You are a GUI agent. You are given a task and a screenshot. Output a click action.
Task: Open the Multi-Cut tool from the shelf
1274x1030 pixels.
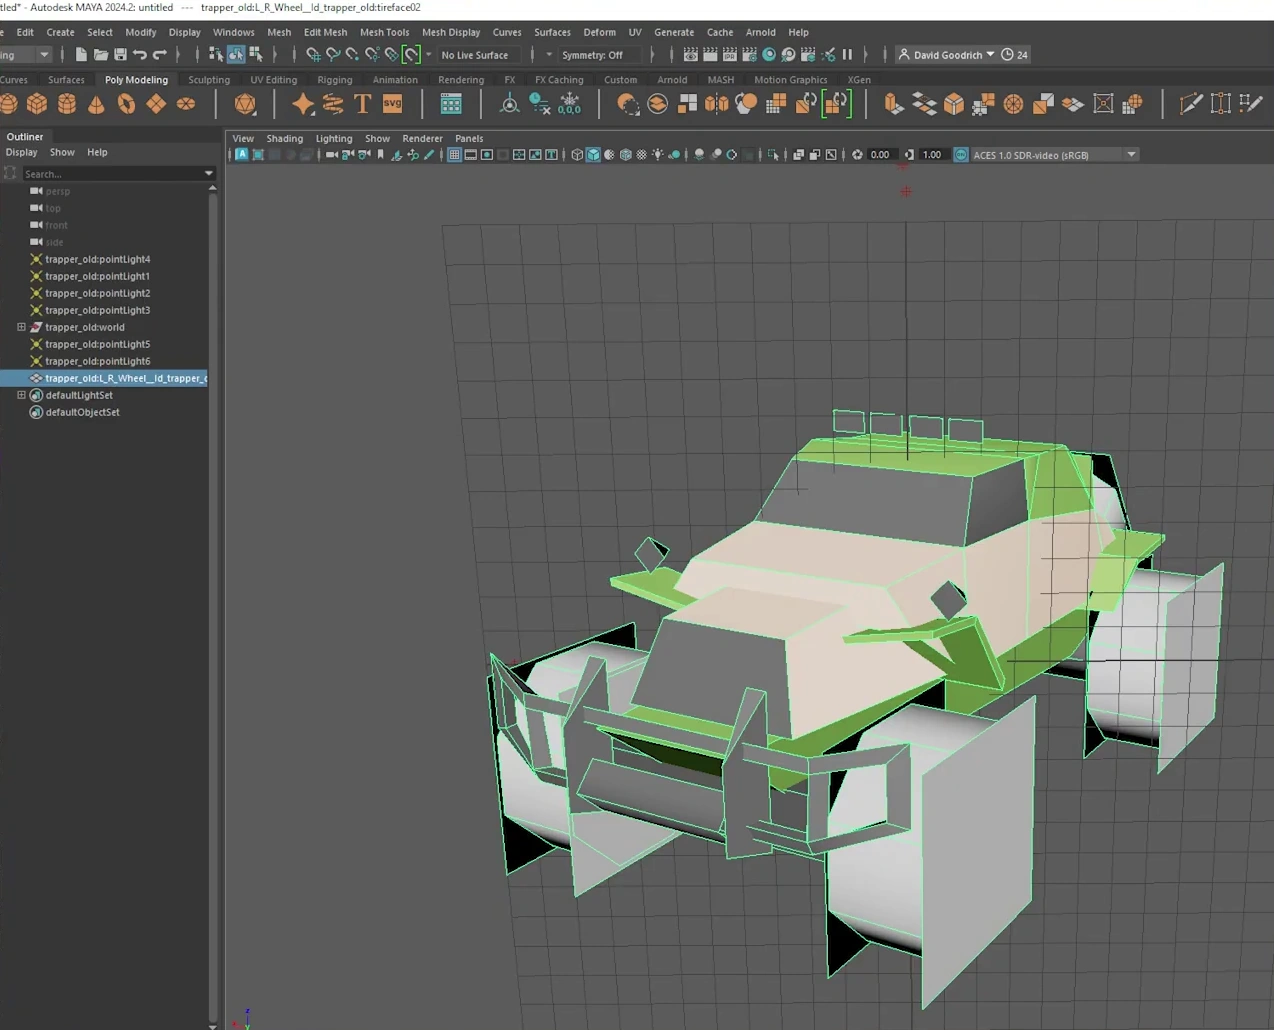click(1190, 104)
